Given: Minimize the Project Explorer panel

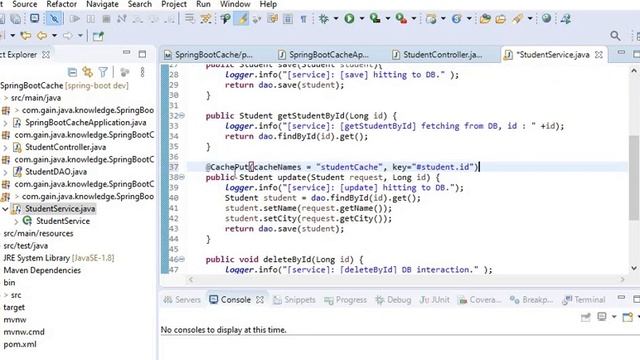Looking at the screenshot, I should (127, 53).
